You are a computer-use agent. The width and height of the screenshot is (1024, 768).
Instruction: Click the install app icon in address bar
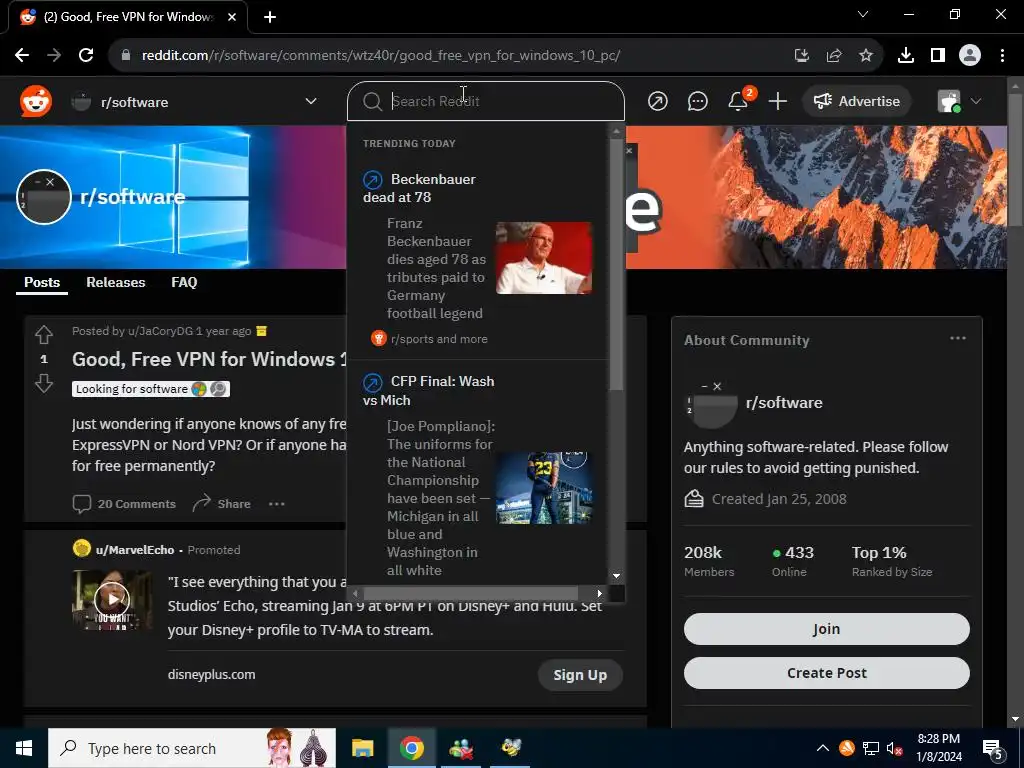tap(802, 56)
